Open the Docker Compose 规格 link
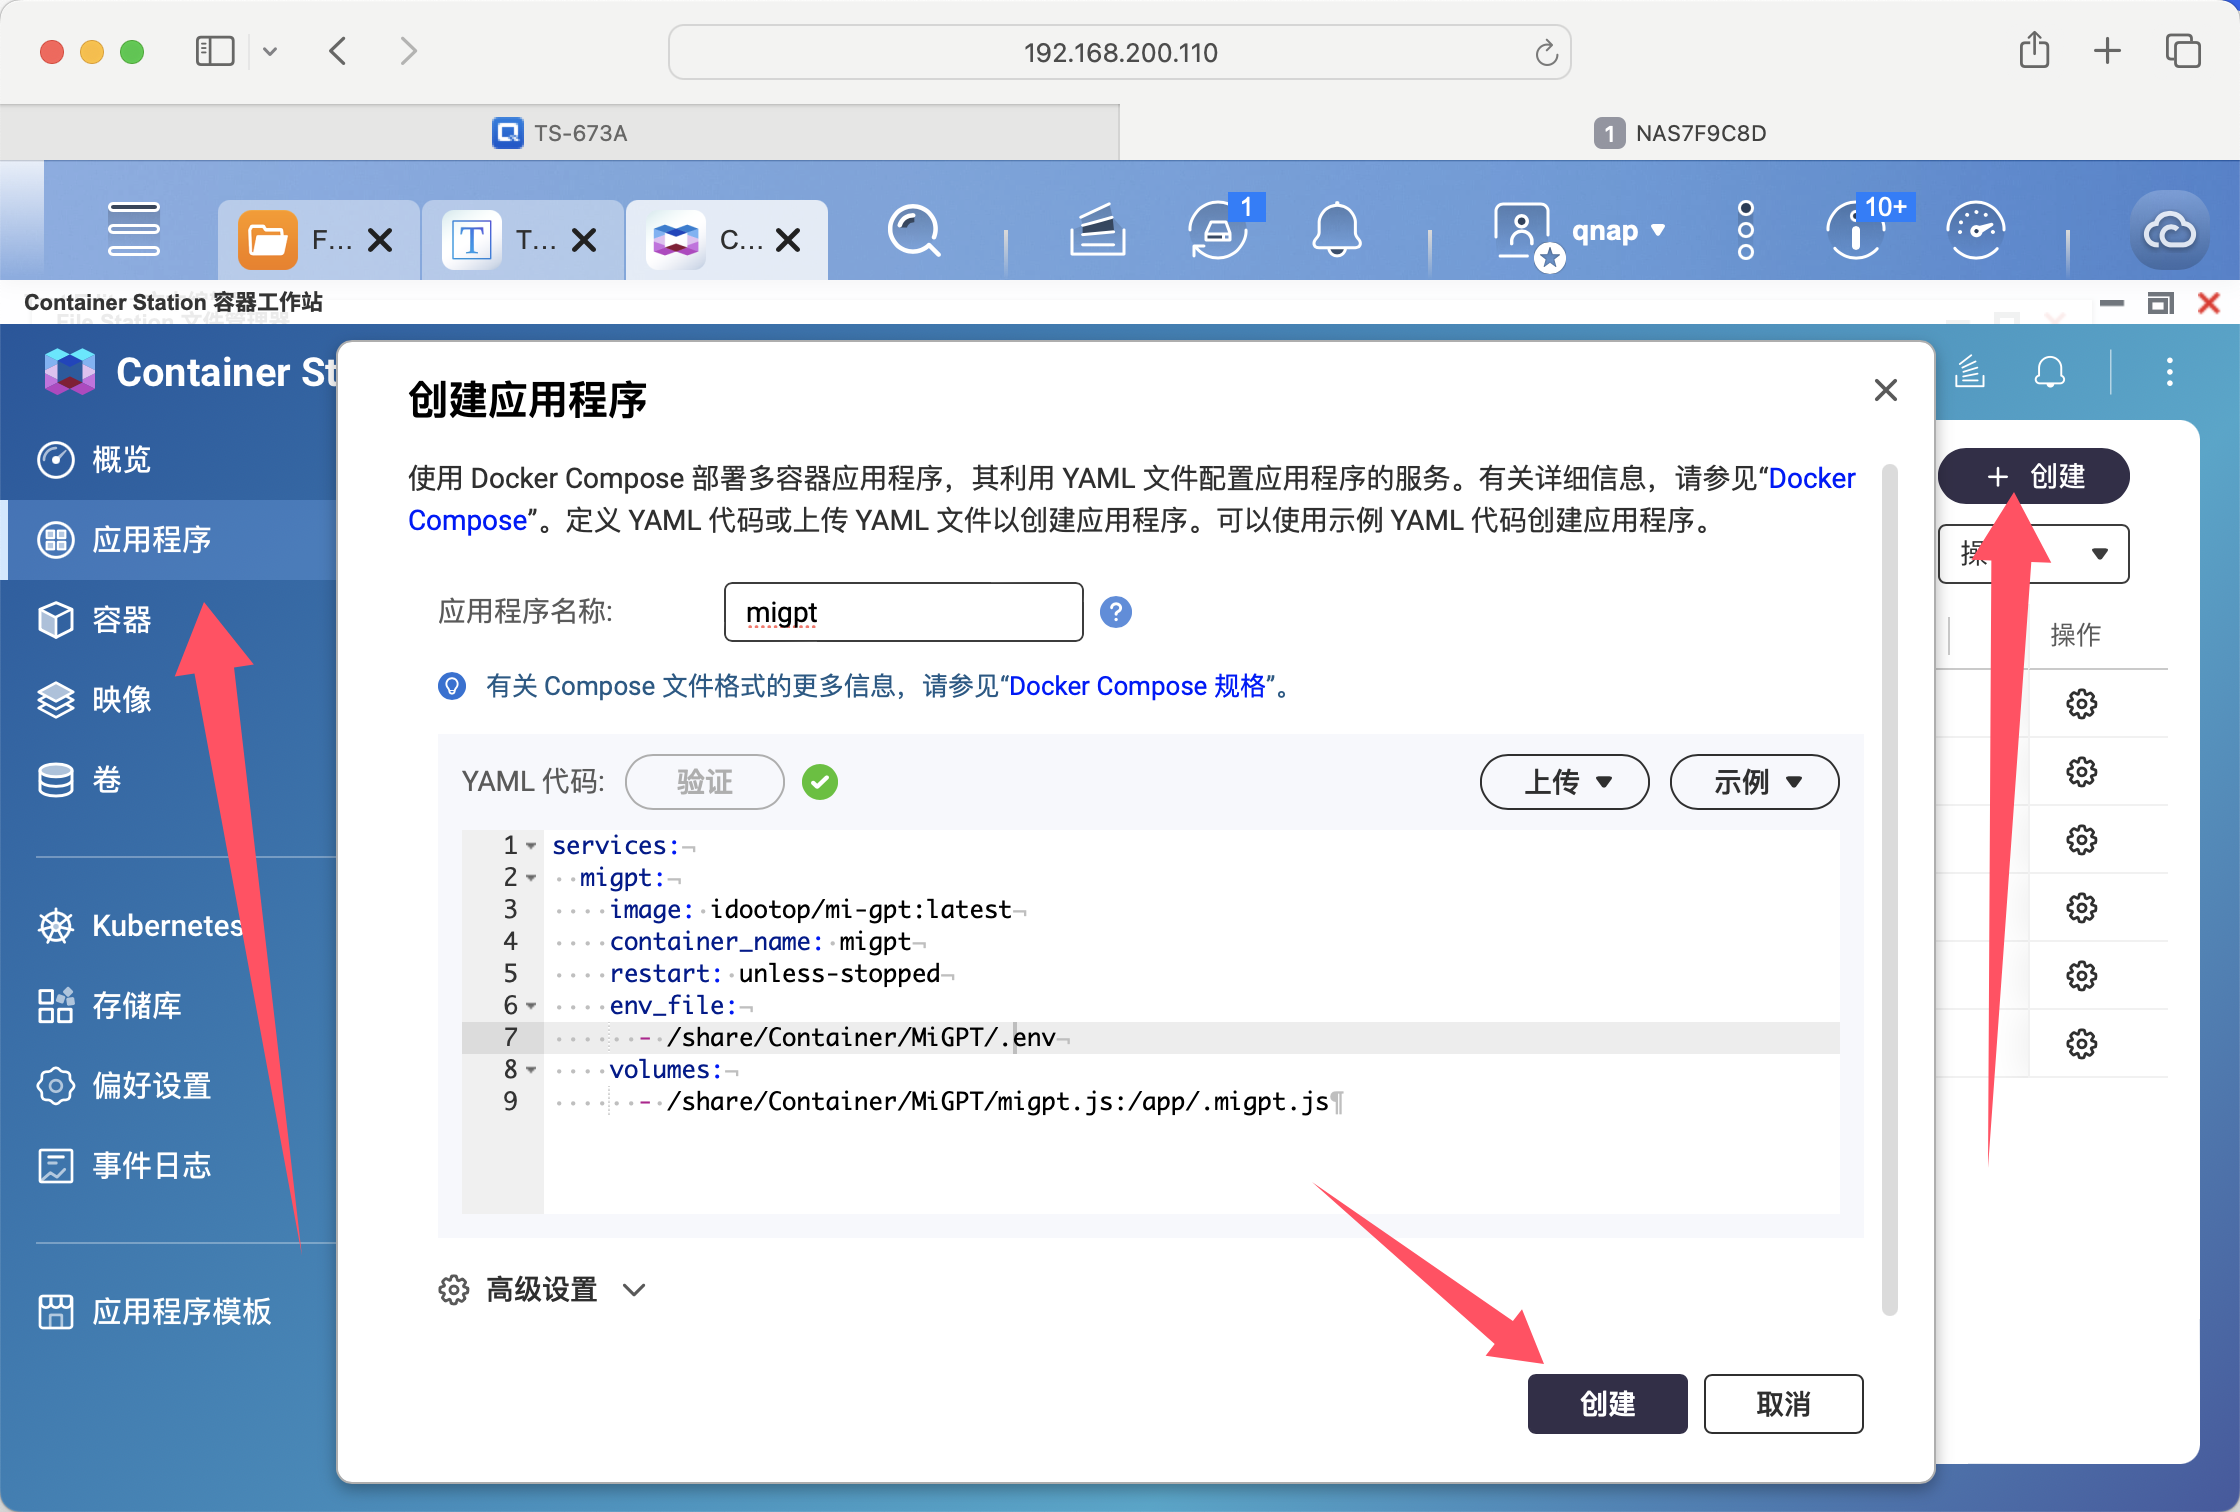 click(1138, 687)
